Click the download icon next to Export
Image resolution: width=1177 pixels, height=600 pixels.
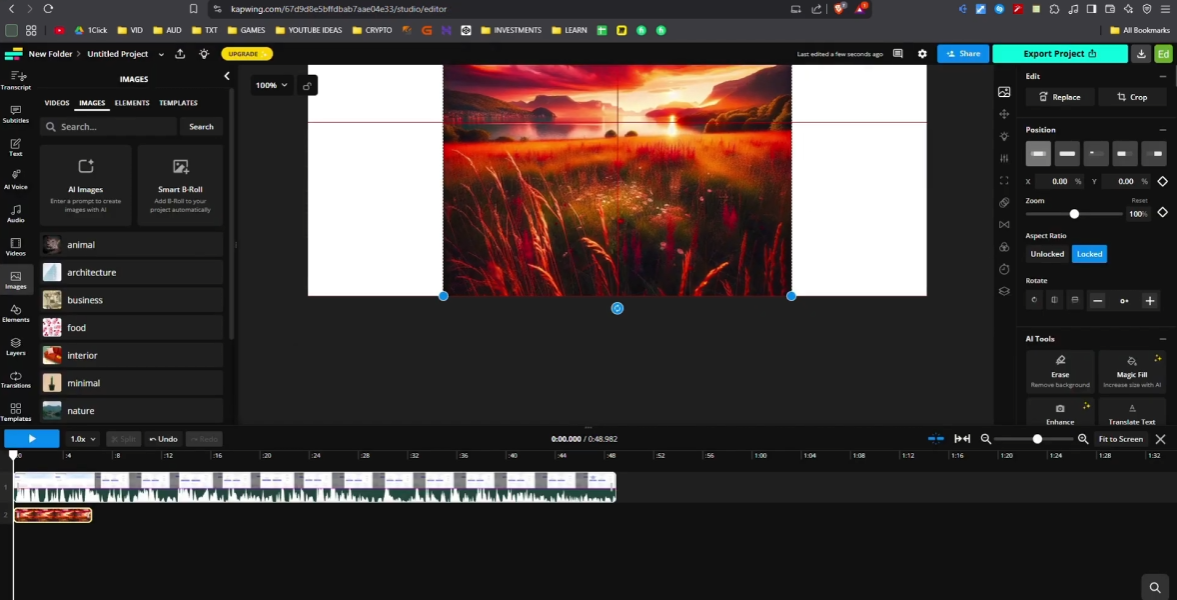tap(1141, 54)
